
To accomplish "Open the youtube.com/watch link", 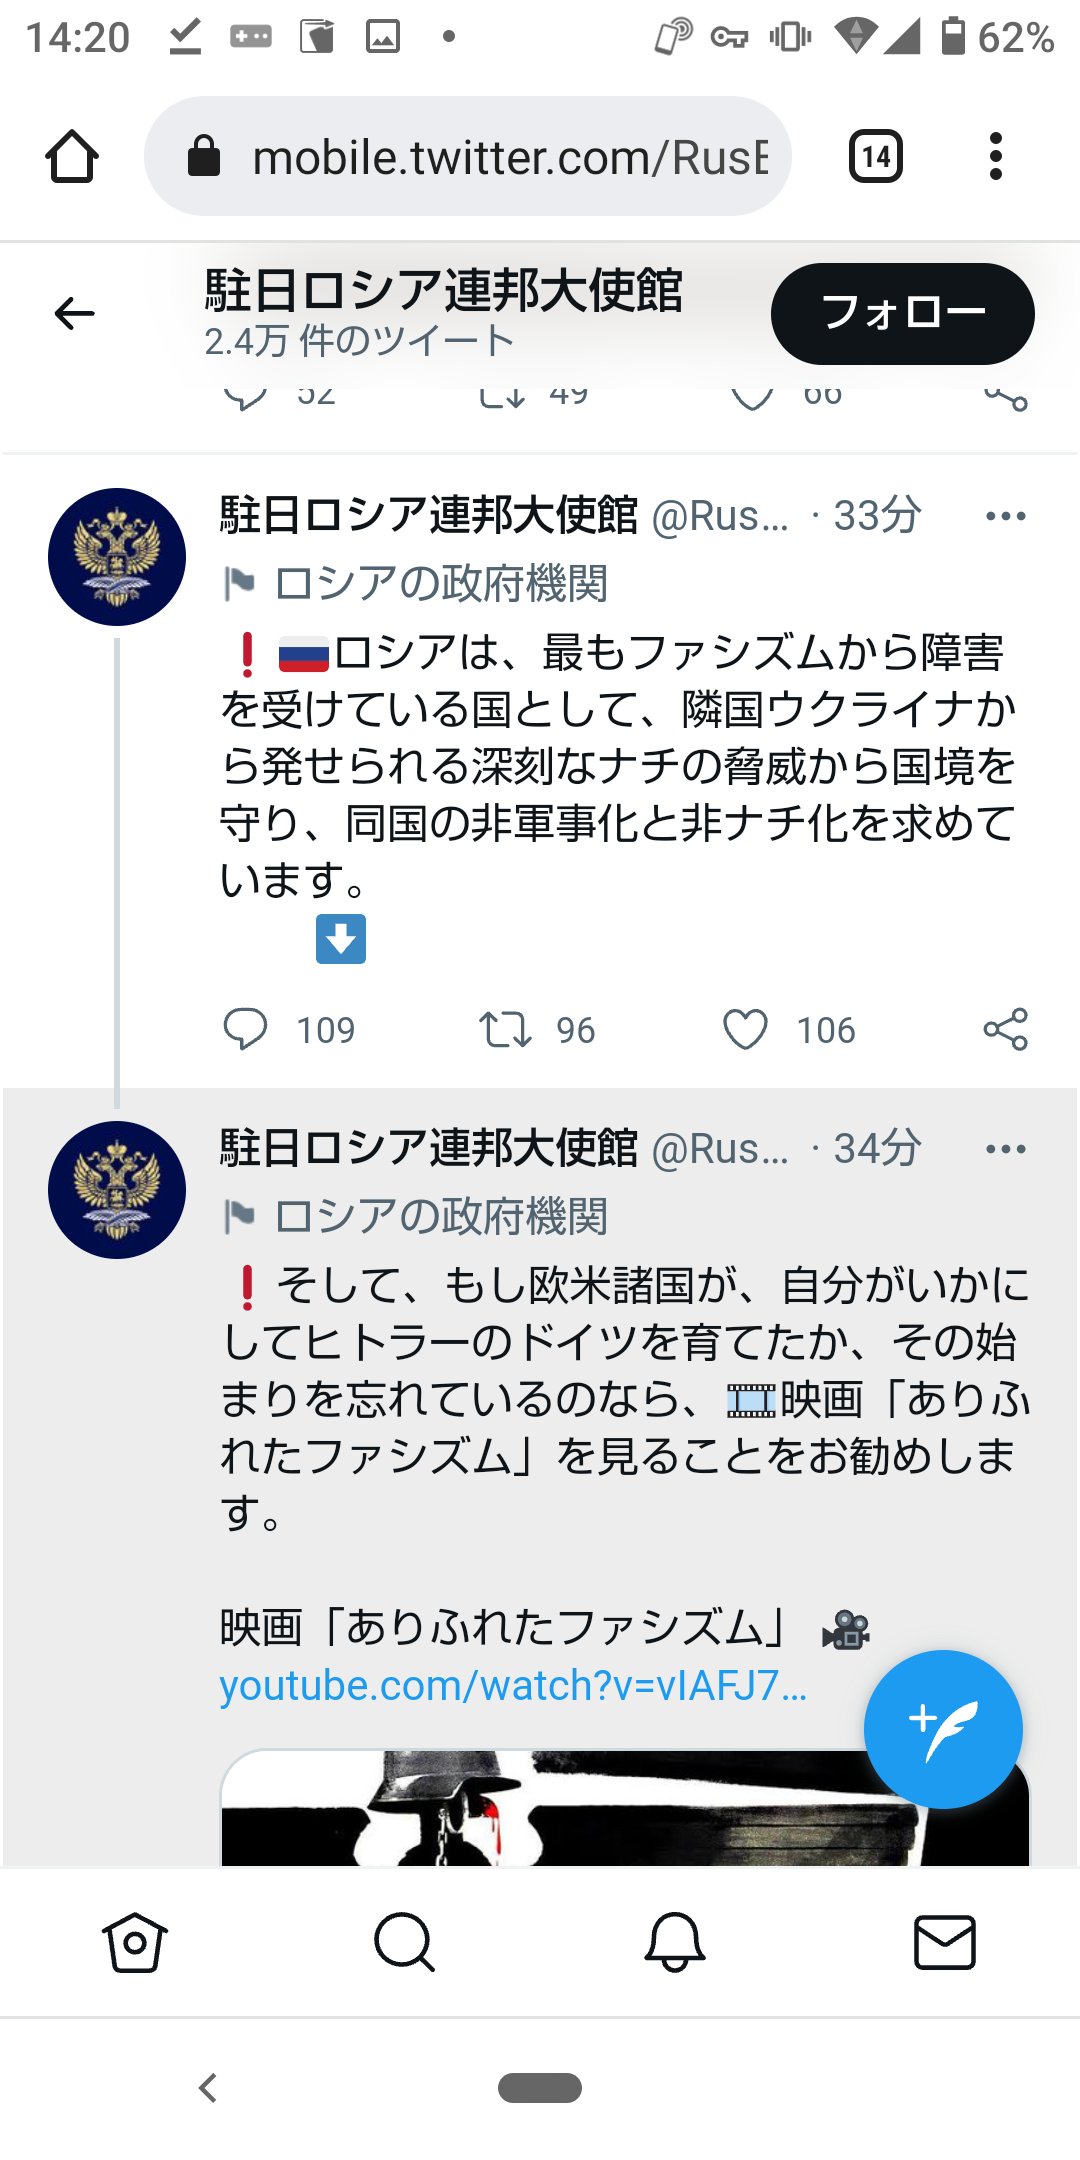I will [x=513, y=1686].
